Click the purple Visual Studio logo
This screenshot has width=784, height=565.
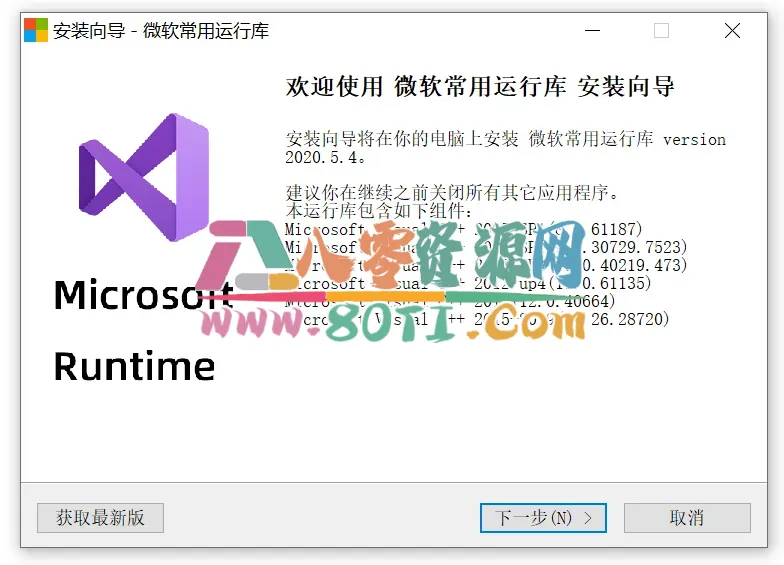(144, 178)
